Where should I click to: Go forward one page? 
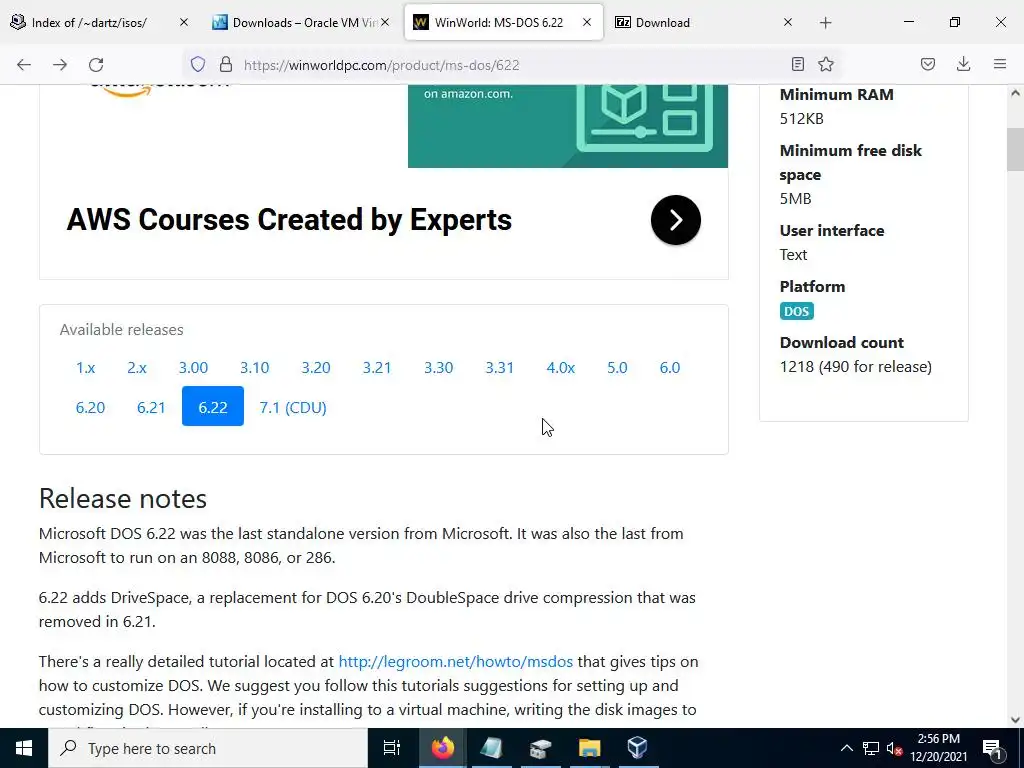tap(60, 65)
